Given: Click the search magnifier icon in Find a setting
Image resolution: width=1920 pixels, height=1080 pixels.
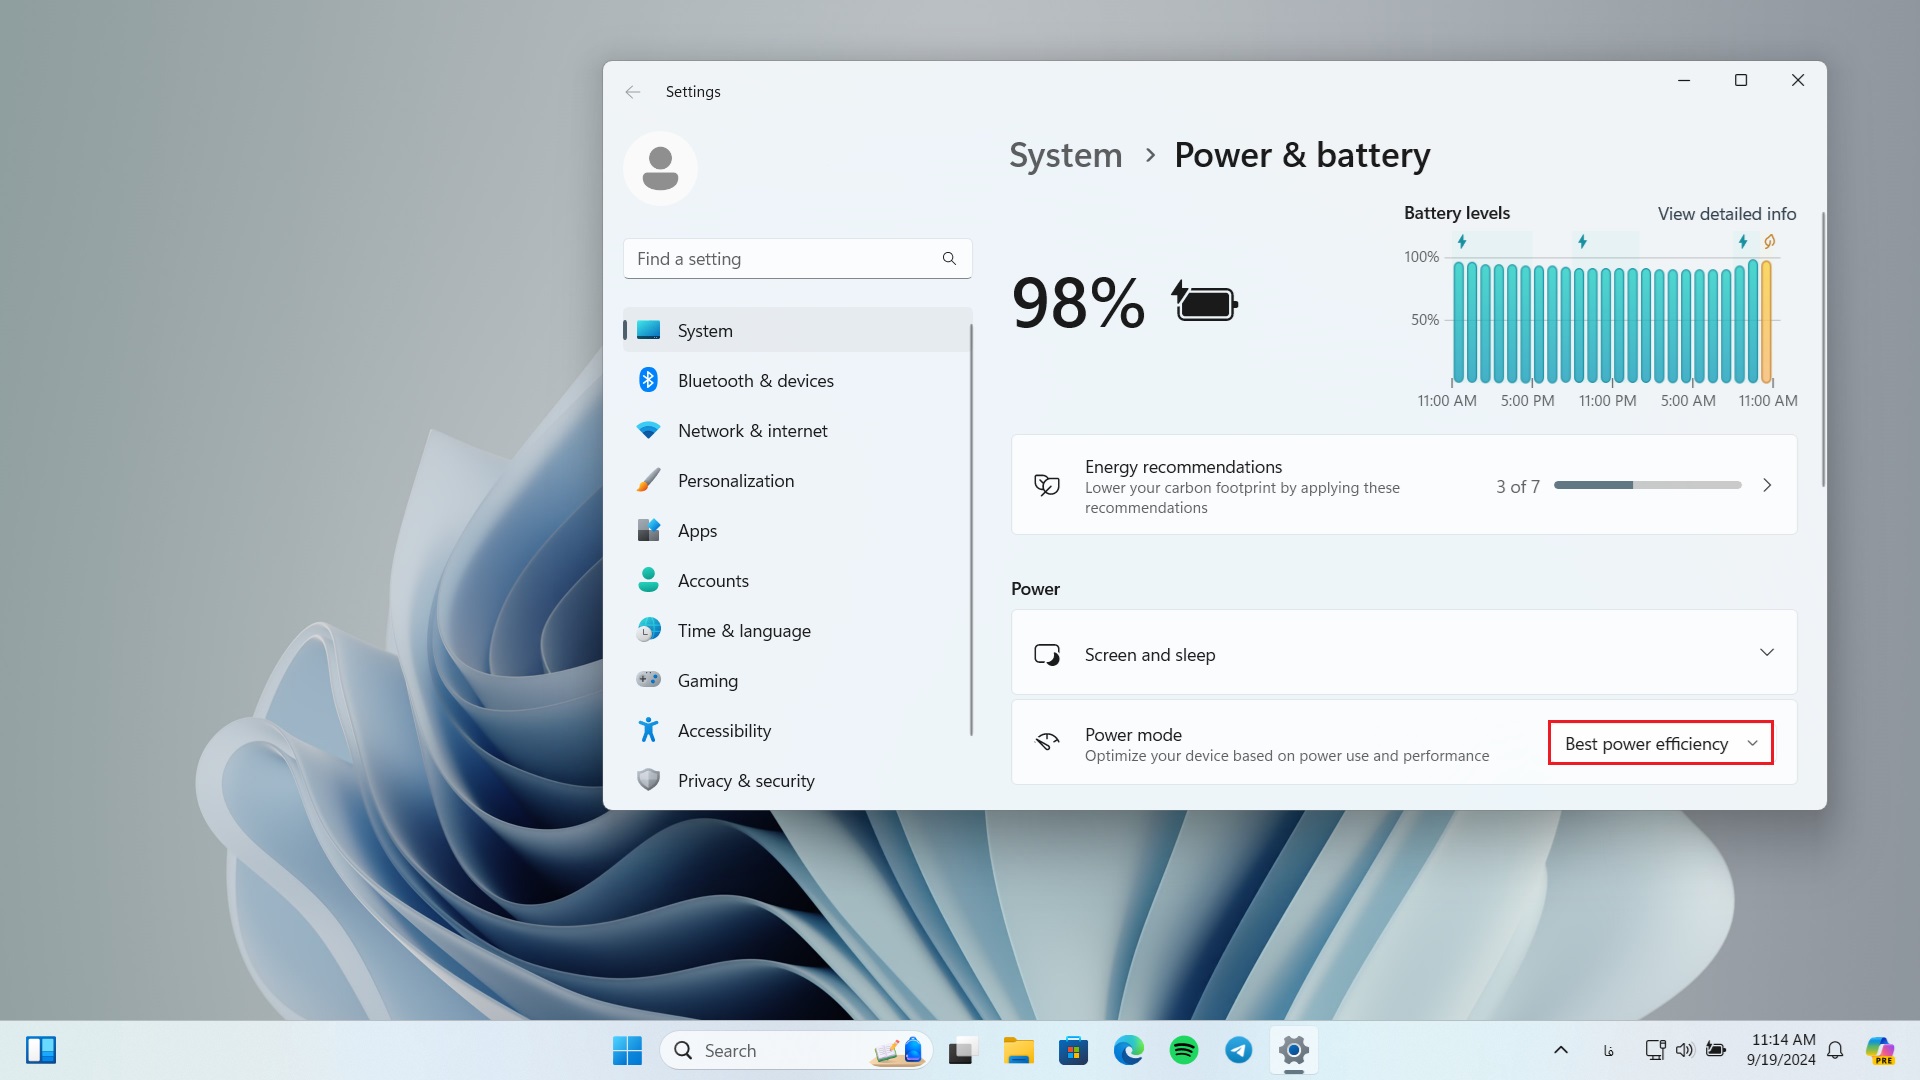Looking at the screenshot, I should 949,259.
